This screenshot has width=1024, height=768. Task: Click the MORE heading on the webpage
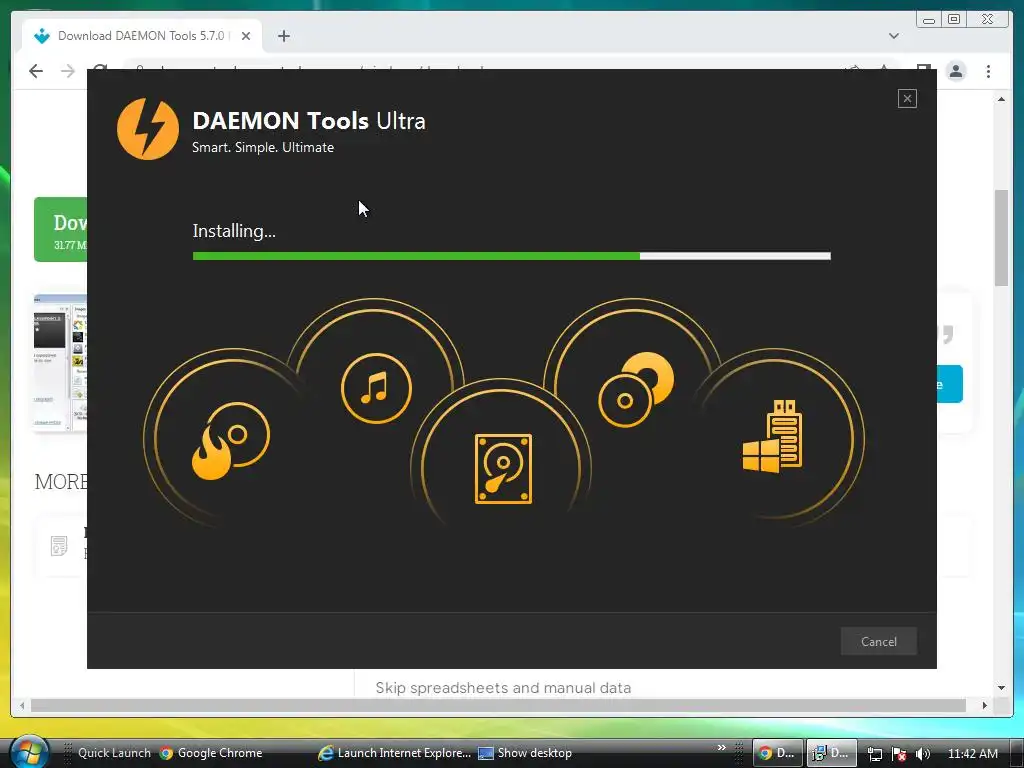[61, 482]
